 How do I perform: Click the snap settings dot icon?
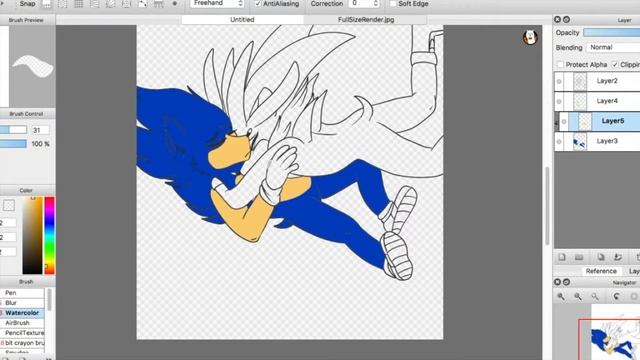174,4
